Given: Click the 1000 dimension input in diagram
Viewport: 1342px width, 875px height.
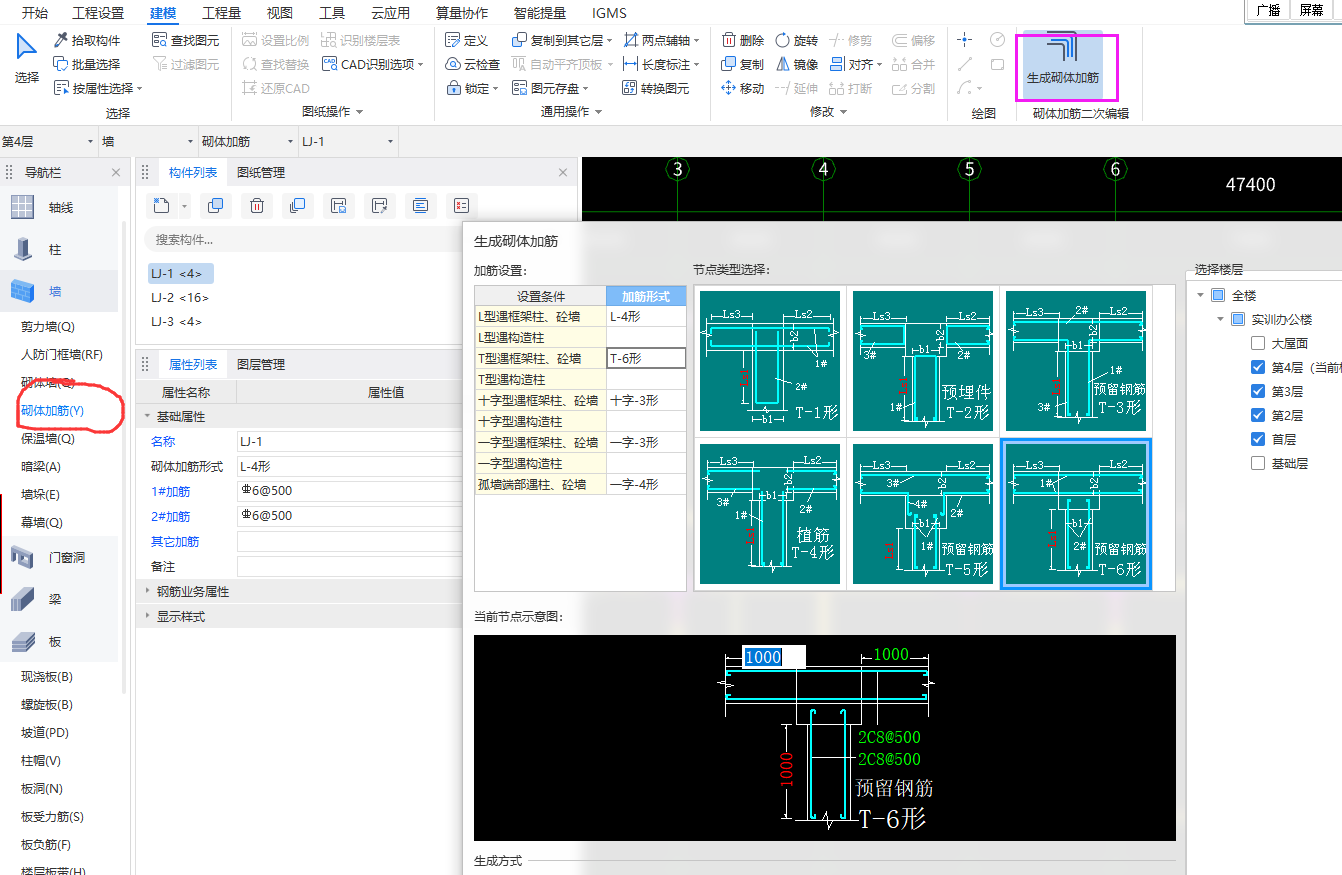Looking at the screenshot, I should coord(774,657).
